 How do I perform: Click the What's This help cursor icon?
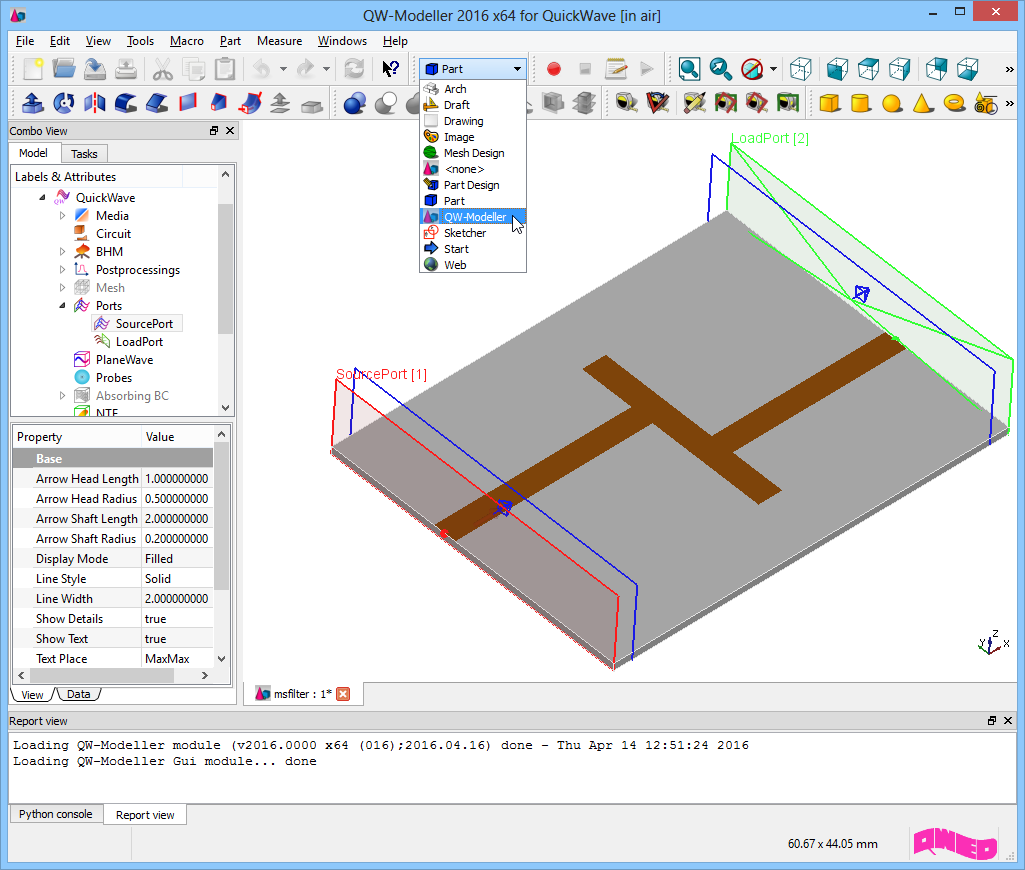coord(390,69)
